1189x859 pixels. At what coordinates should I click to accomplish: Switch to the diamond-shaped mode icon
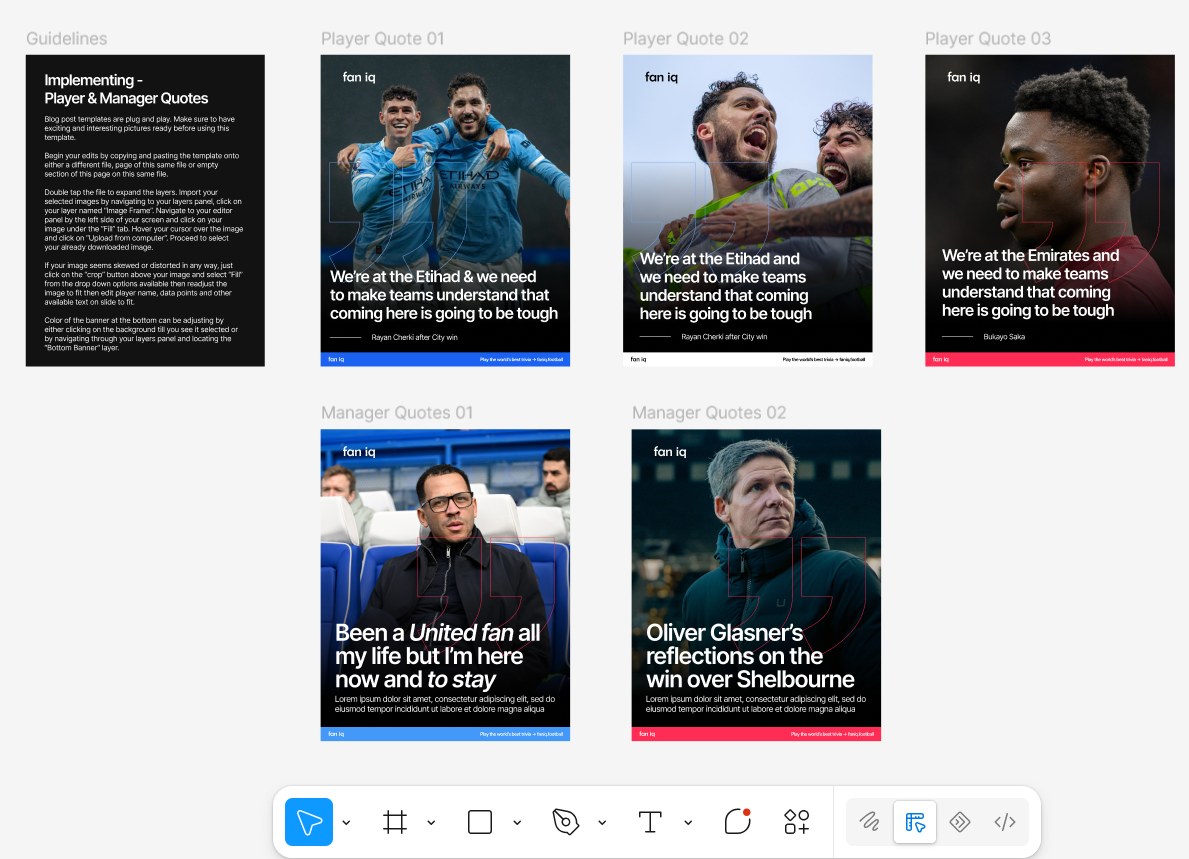coord(960,822)
